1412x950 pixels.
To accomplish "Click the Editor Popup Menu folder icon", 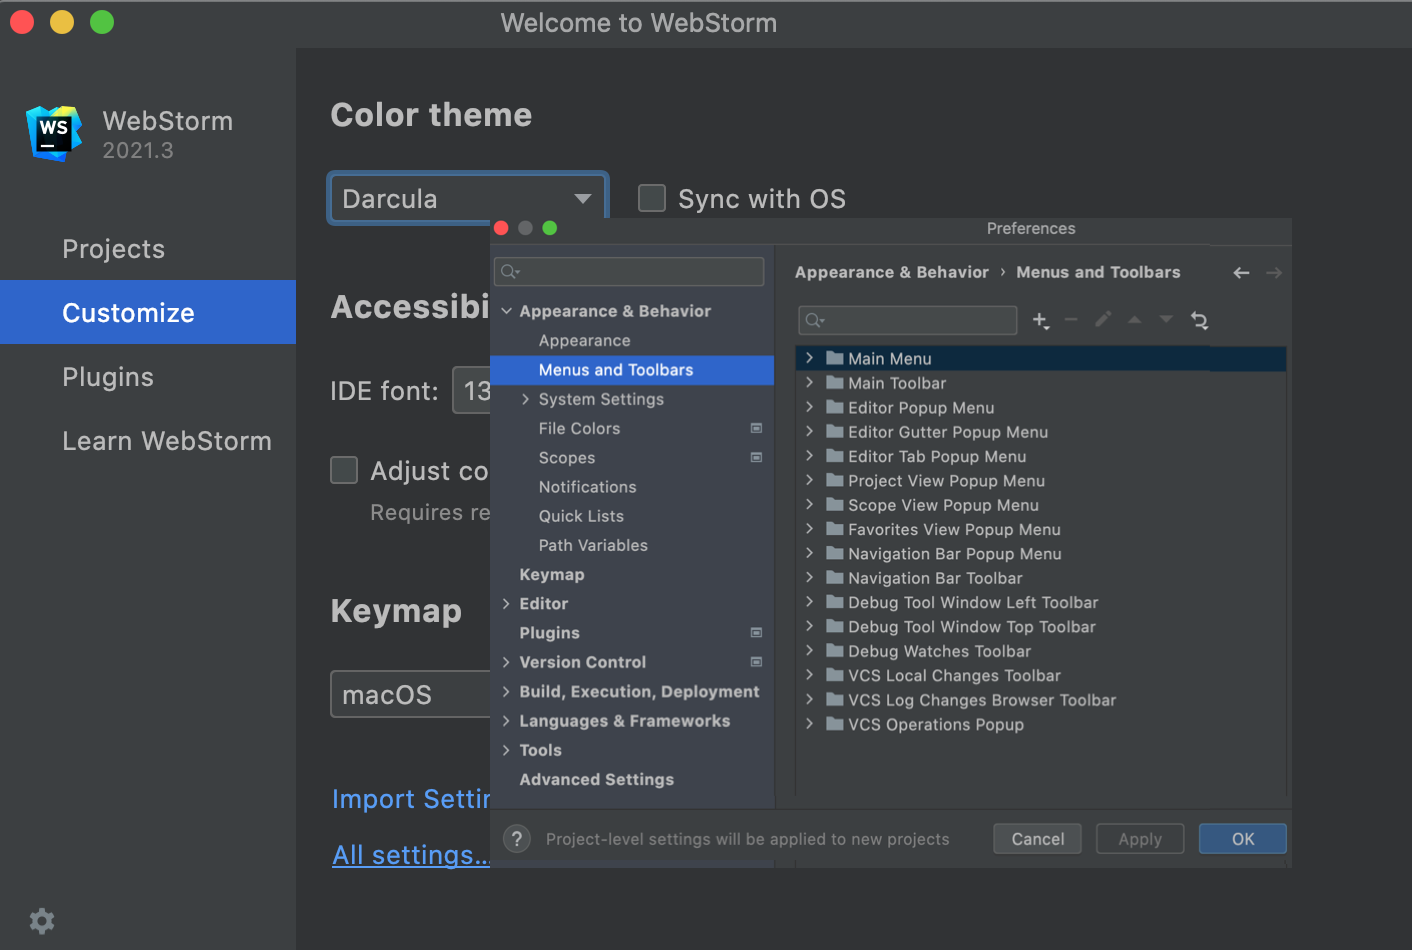I will click(x=835, y=407).
